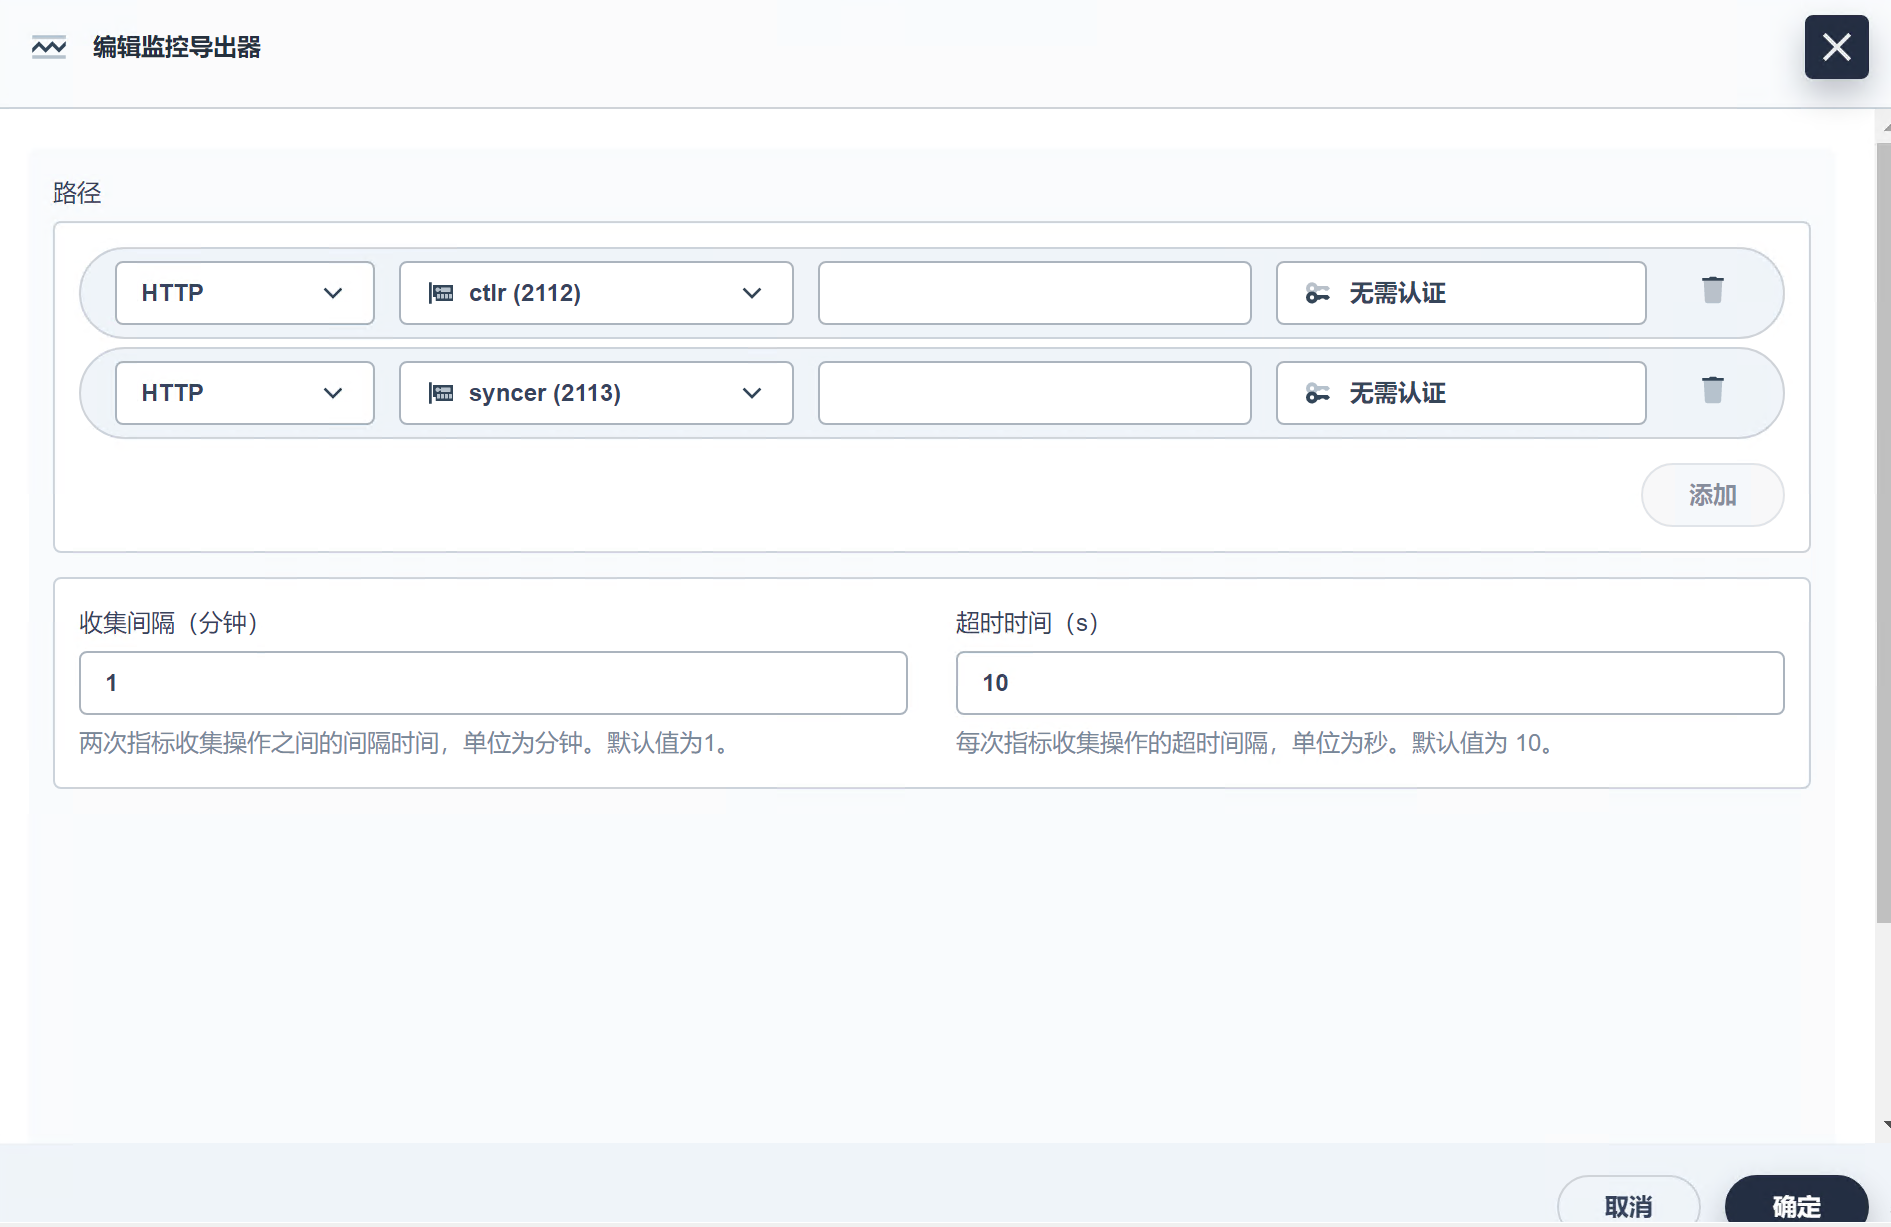
Task: Click chevron arrow of syncer (2113) dropdown
Action: (x=752, y=393)
